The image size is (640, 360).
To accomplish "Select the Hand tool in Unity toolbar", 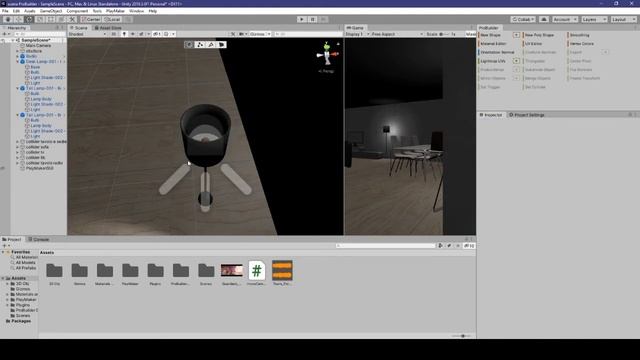I will tap(8, 20).
